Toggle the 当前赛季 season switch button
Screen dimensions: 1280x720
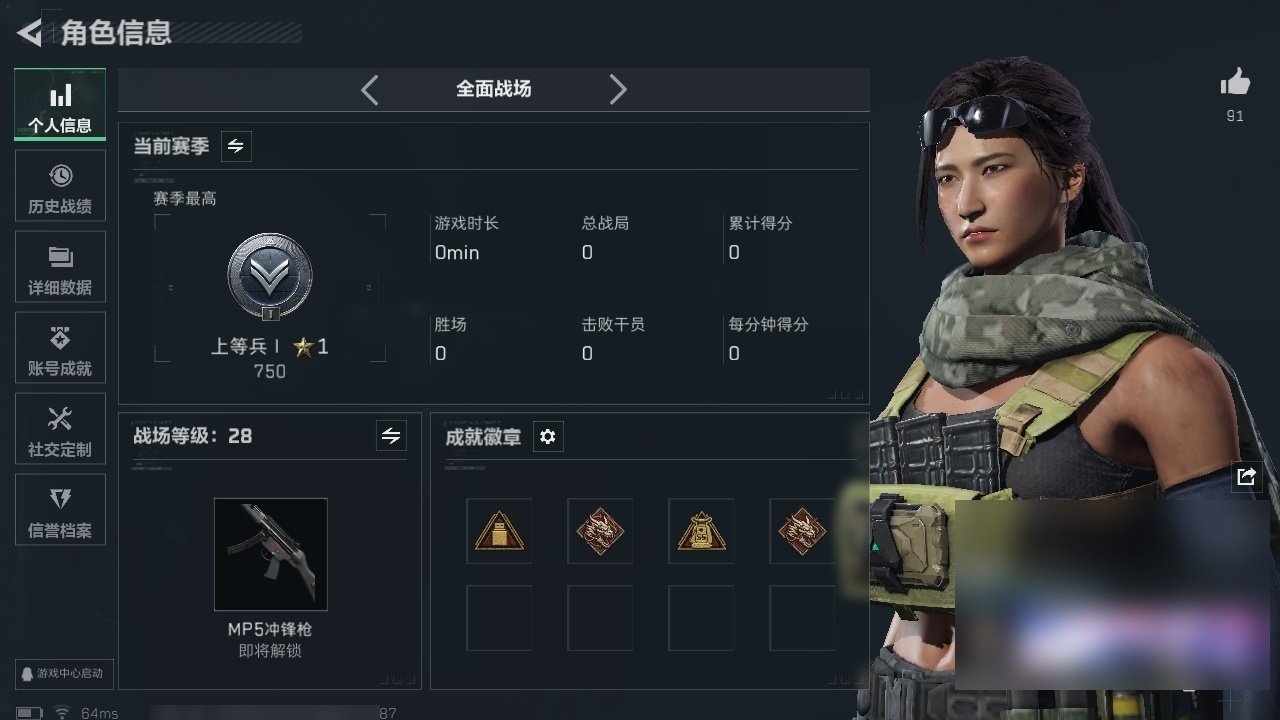[236, 146]
